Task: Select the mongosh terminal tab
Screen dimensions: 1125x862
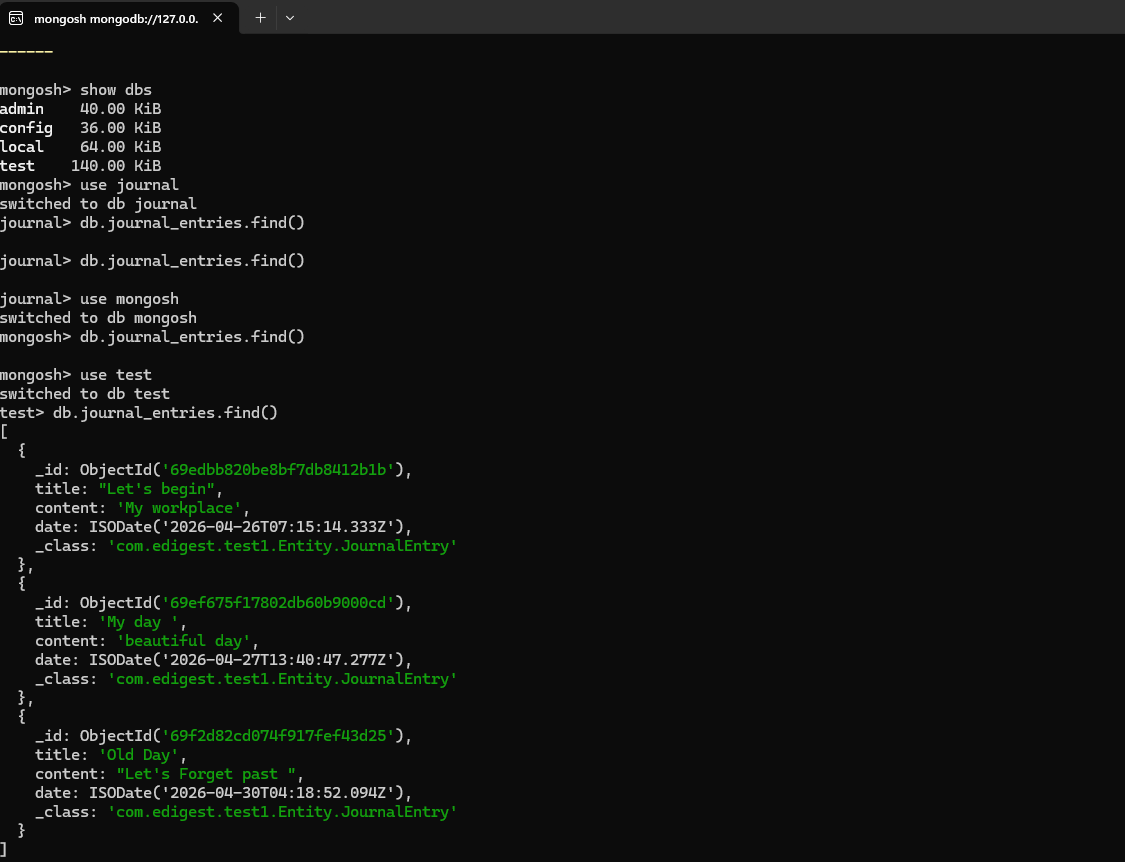Action: click(119, 18)
